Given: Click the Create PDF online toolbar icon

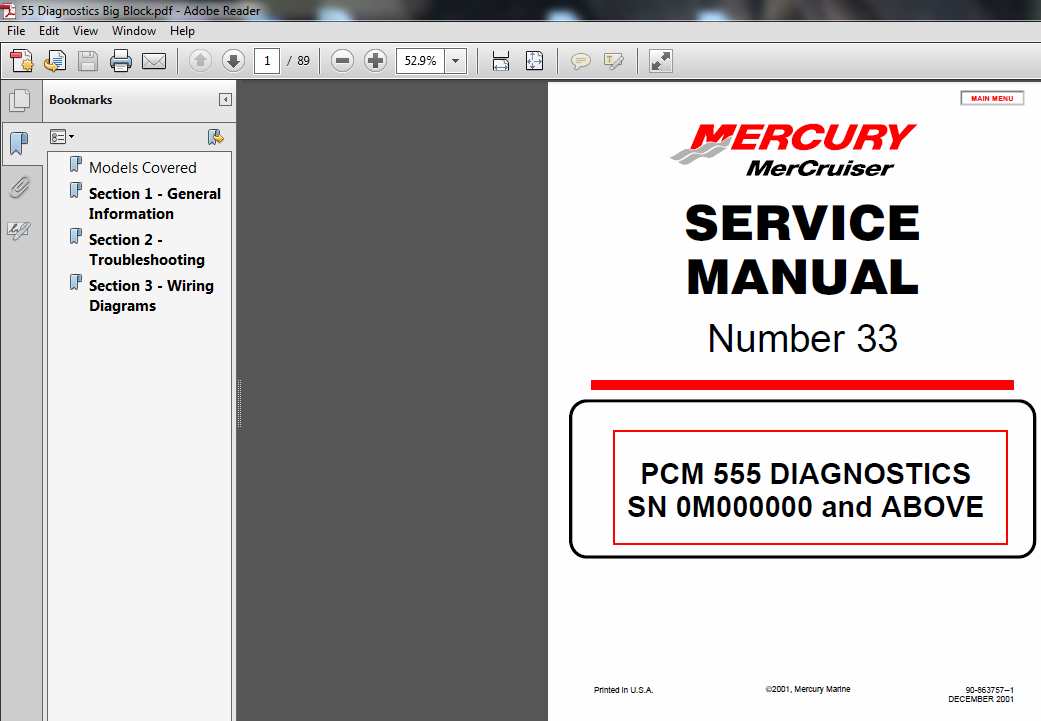Looking at the screenshot, I should [x=22, y=61].
